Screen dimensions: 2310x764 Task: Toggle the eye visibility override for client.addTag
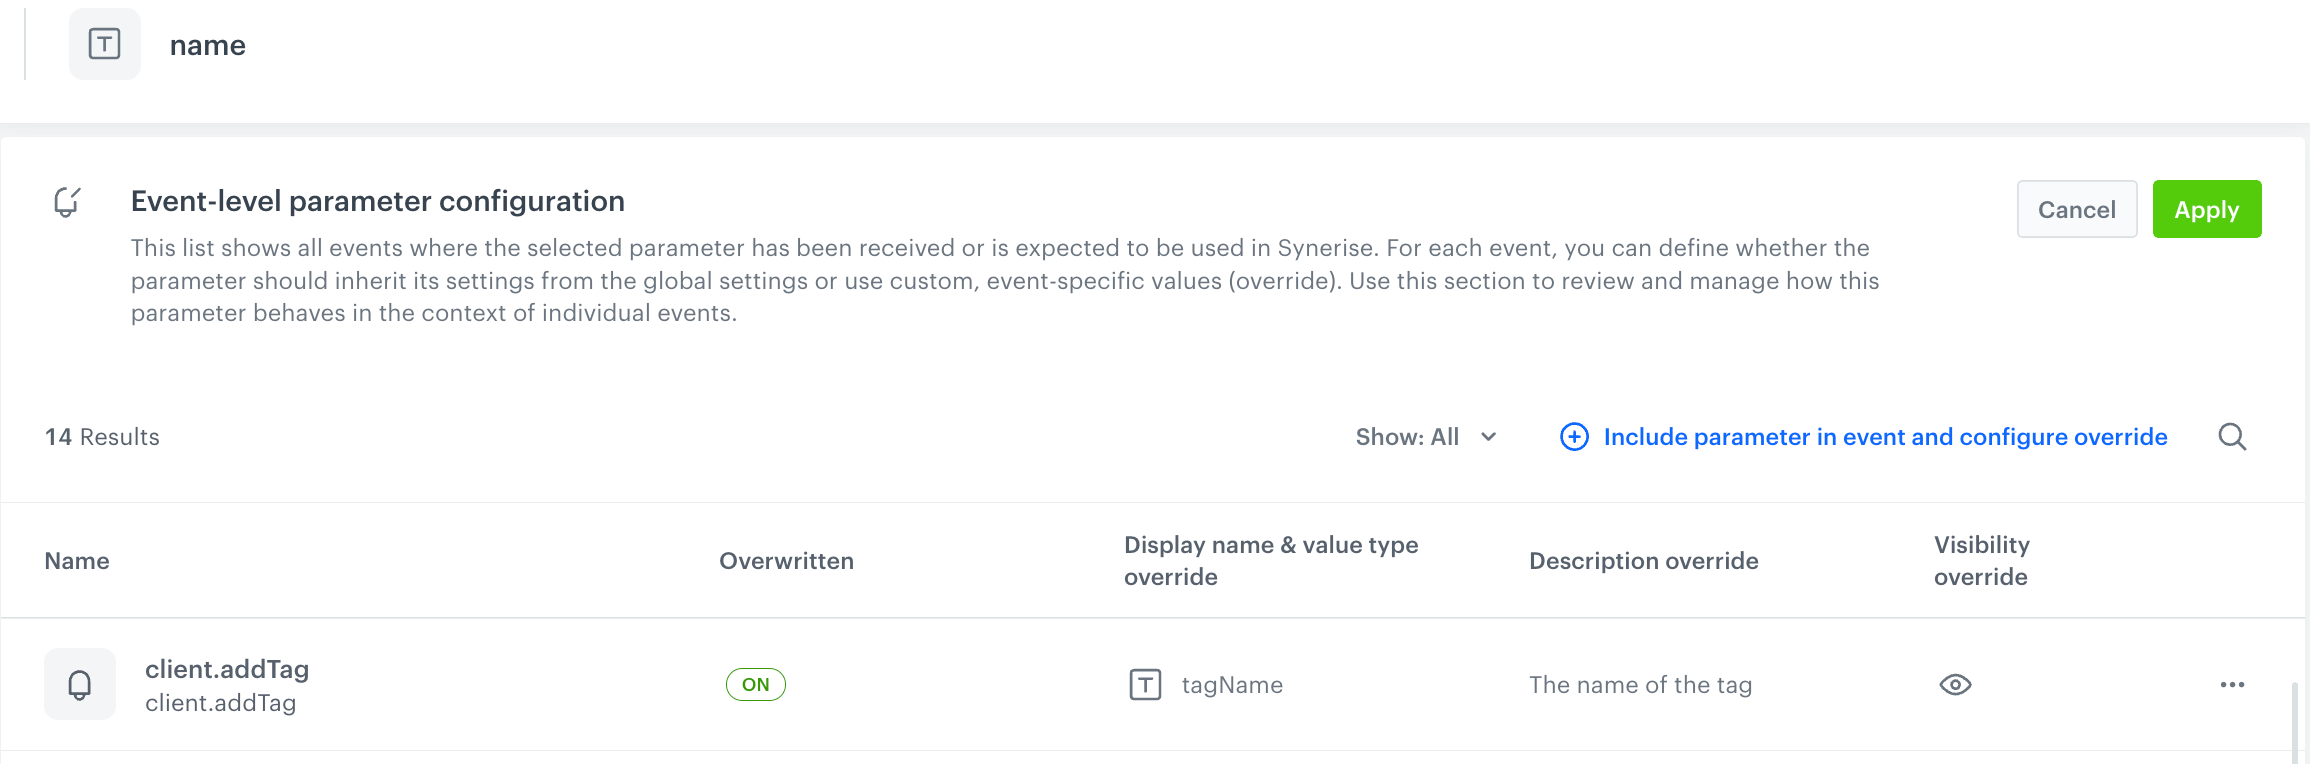click(1955, 685)
